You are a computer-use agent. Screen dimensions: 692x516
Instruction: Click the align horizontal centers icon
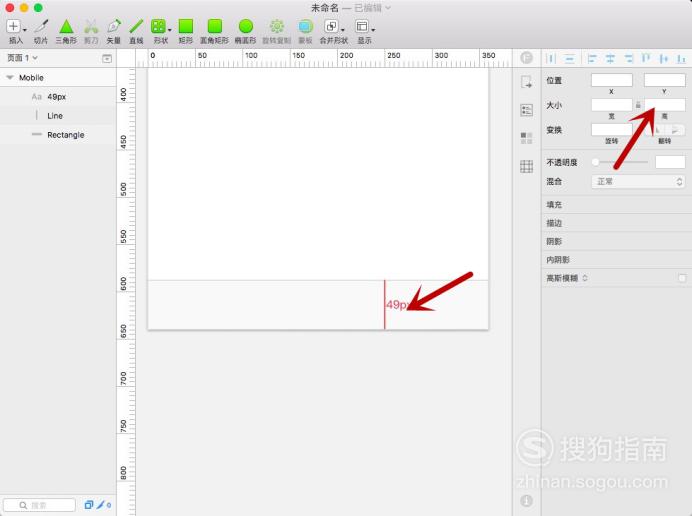[x=610, y=58]
